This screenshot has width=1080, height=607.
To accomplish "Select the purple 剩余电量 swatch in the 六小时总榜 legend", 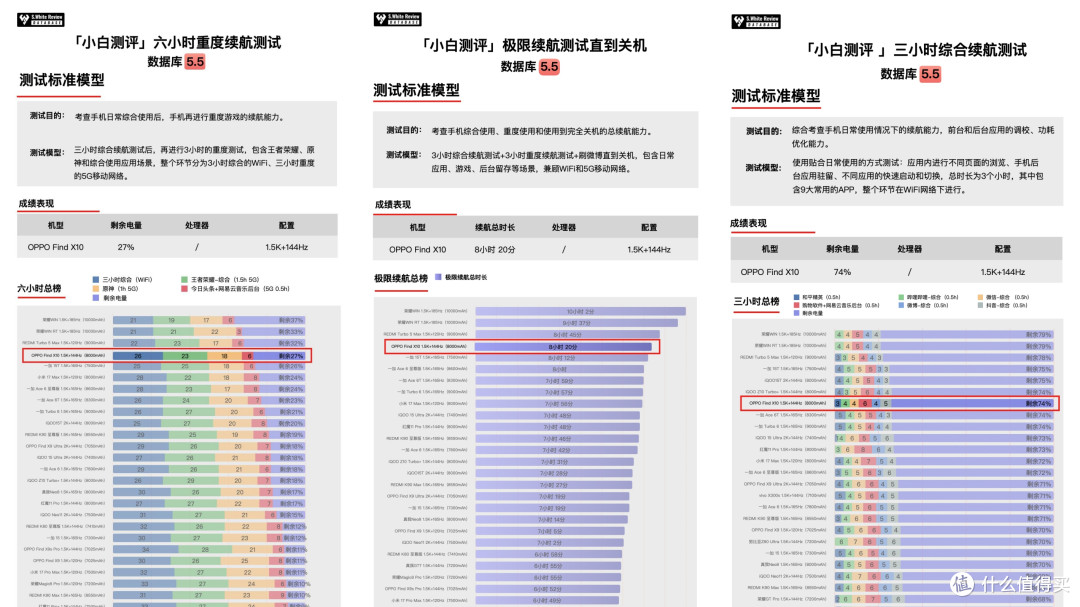I will [96, 298].
